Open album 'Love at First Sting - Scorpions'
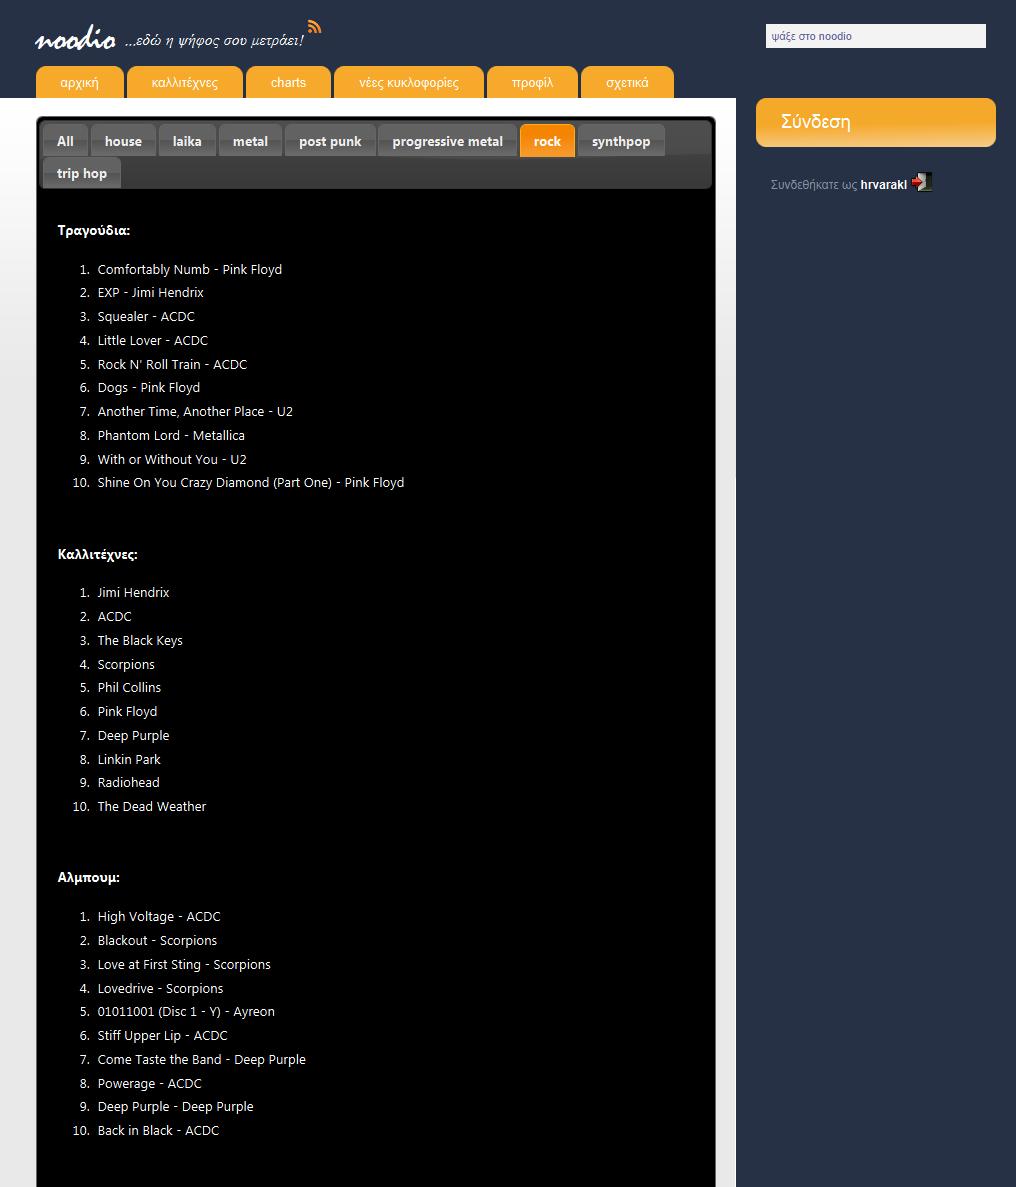This screenshot has height=1187, width=1016. (x=184, y=964)
